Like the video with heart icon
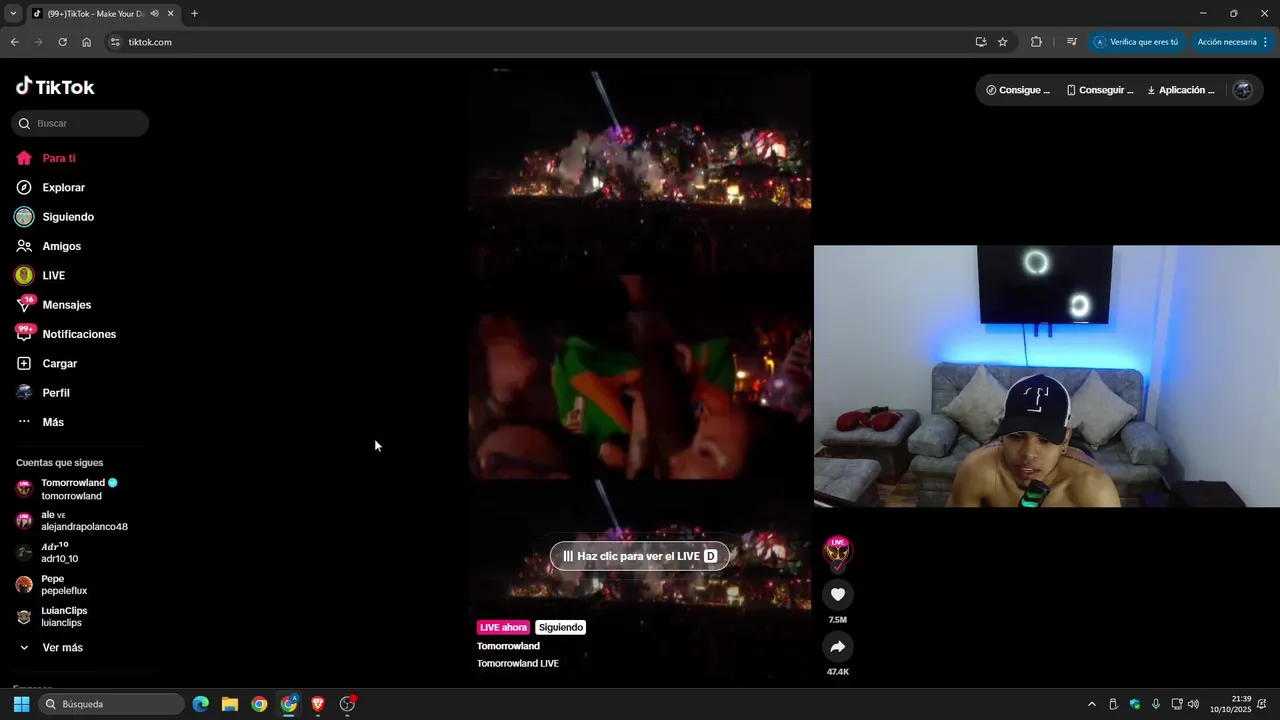Image resolution: width=1280 pixels, height=720 pixels. tap(838, 594)
